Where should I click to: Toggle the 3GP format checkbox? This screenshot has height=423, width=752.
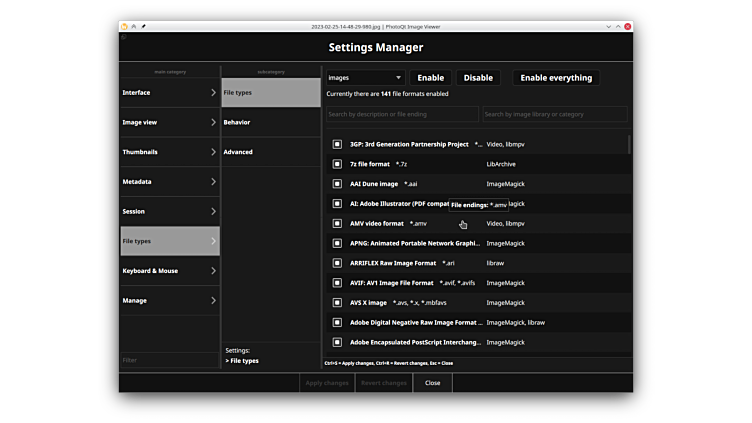click(337, 144)
